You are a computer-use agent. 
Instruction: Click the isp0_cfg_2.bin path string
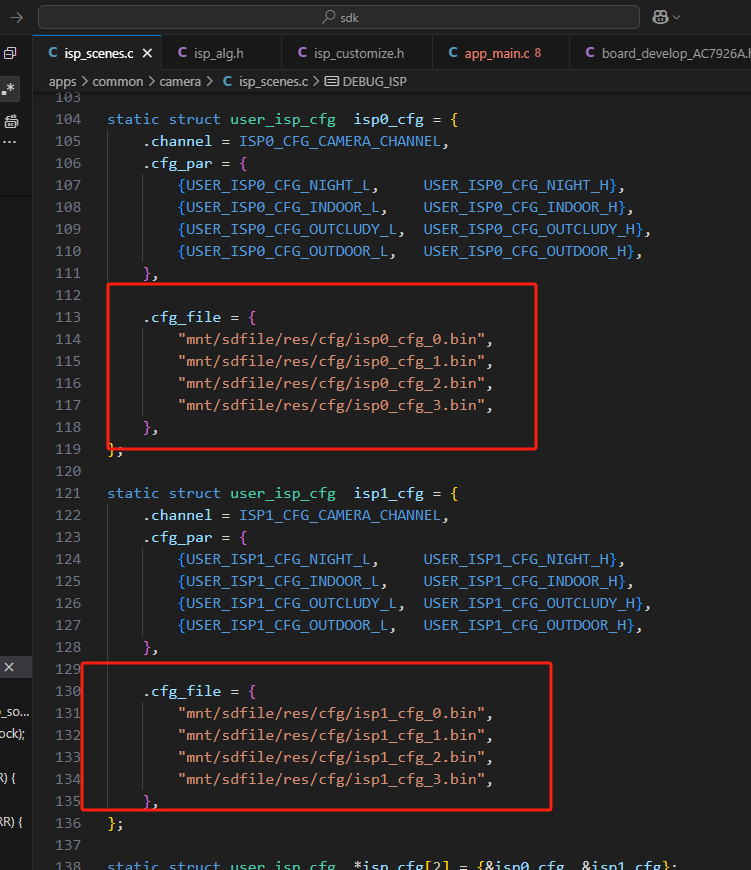[x=331, y=383]
